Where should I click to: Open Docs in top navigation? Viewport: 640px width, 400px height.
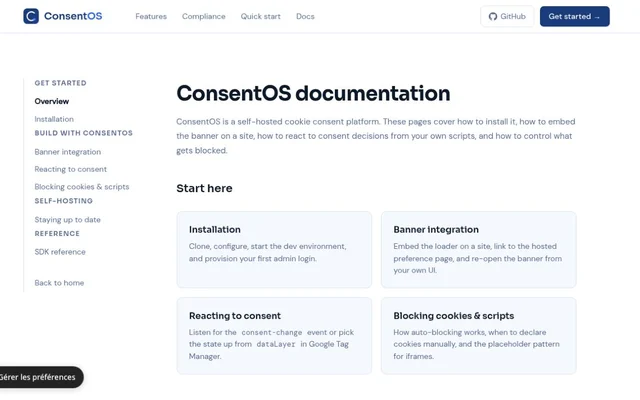click(x=305, y=16)
